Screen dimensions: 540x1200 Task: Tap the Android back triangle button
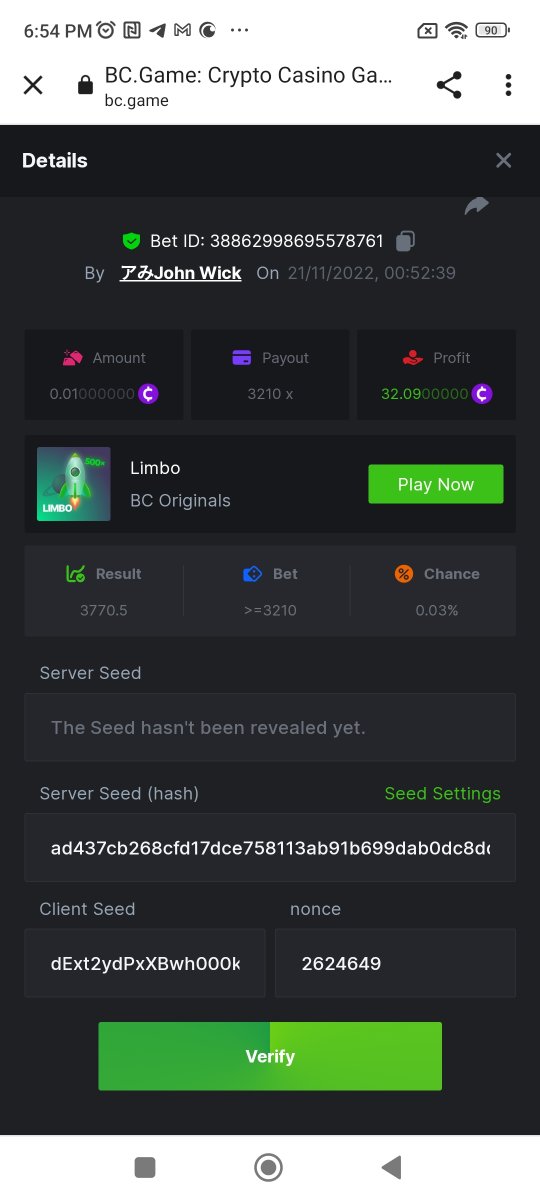[391, 1167]
